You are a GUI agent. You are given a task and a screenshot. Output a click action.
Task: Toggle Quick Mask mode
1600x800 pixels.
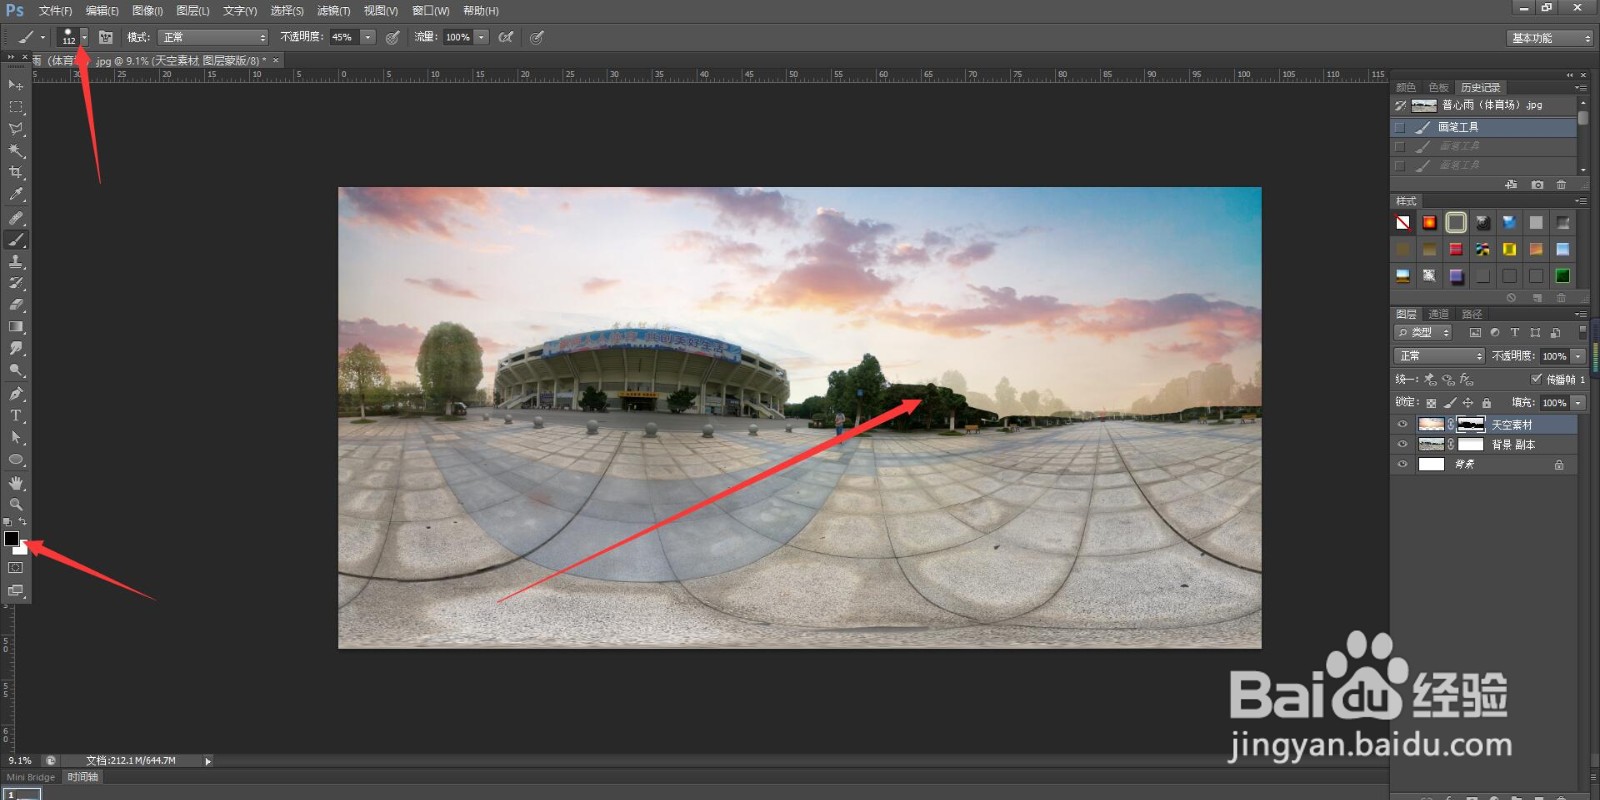[x=15, y=568]
